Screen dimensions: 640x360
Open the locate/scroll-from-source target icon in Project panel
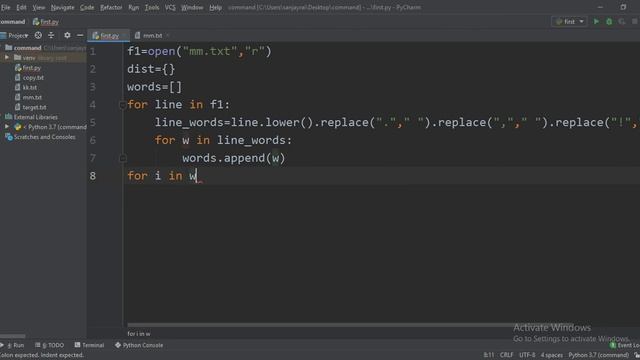[38, 36]
